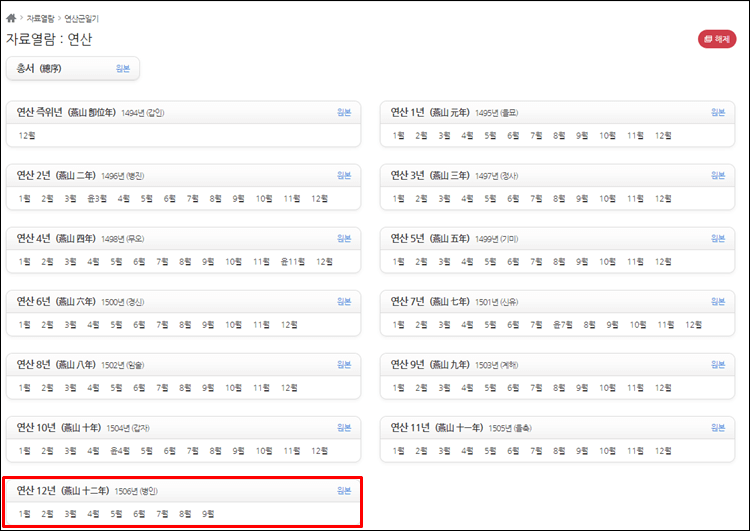Select 9월 of 연산 3년
This screenshot has height=531, width=750.
click(x=582, y=199)
